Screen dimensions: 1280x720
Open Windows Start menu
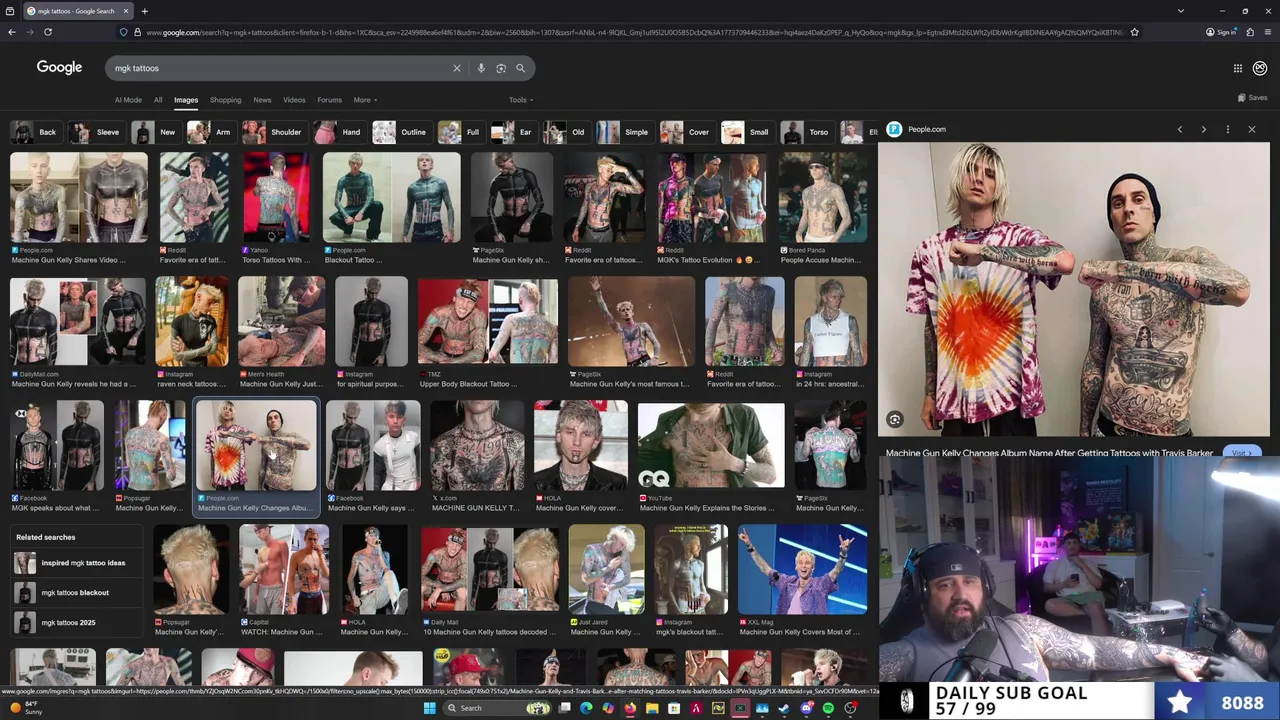coord(429,708)
